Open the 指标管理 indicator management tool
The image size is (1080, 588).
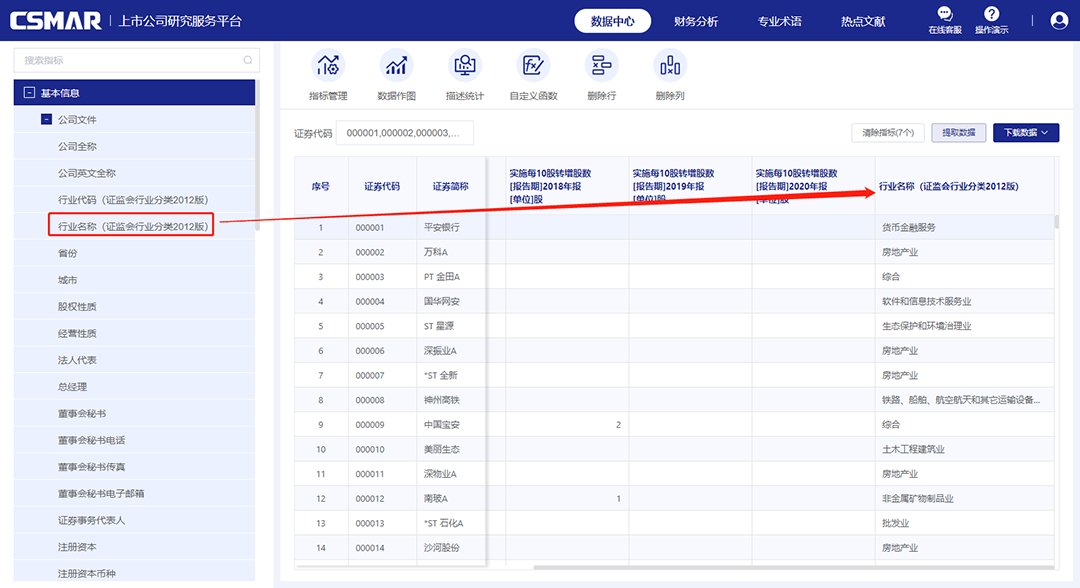[328, 66]
